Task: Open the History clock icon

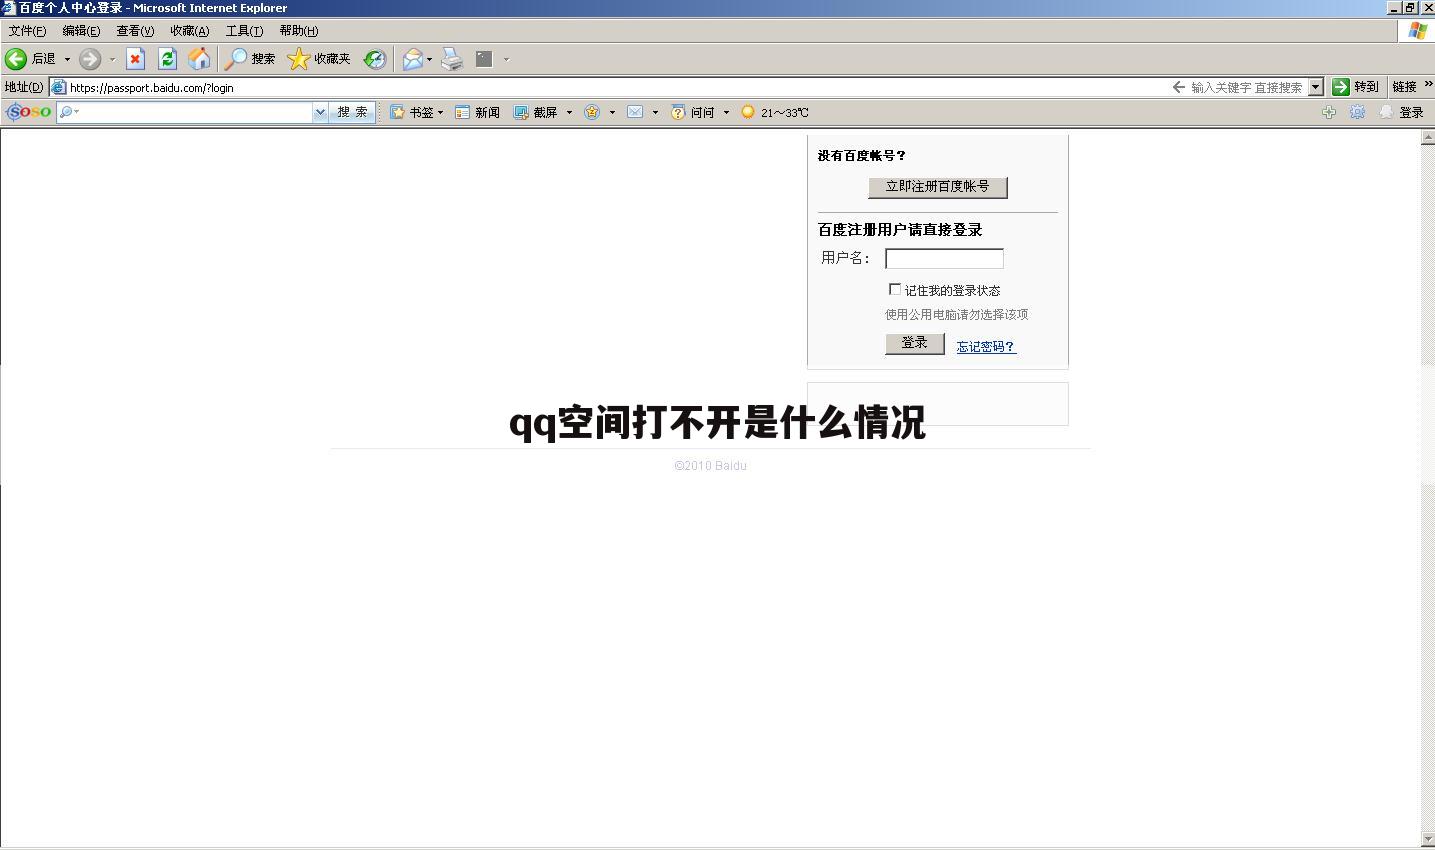Action: 374,59
